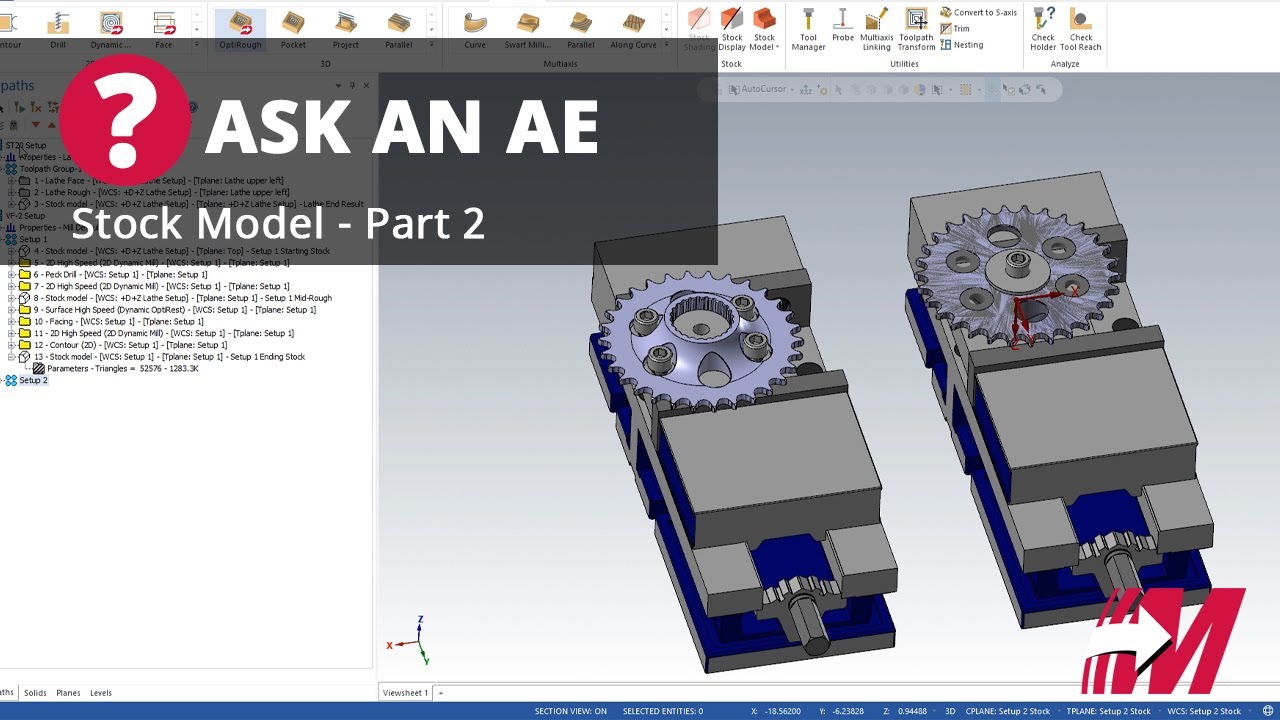Expand operation 7 - 2D High Speed
The height and width of the screenshot is (720, 1280).
click(12, 286)
